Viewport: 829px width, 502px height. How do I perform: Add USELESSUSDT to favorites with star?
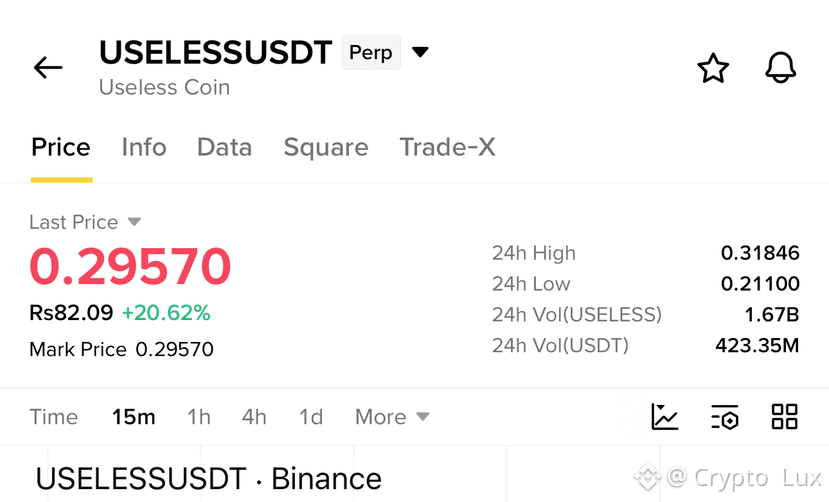click(x=713, y=68)
